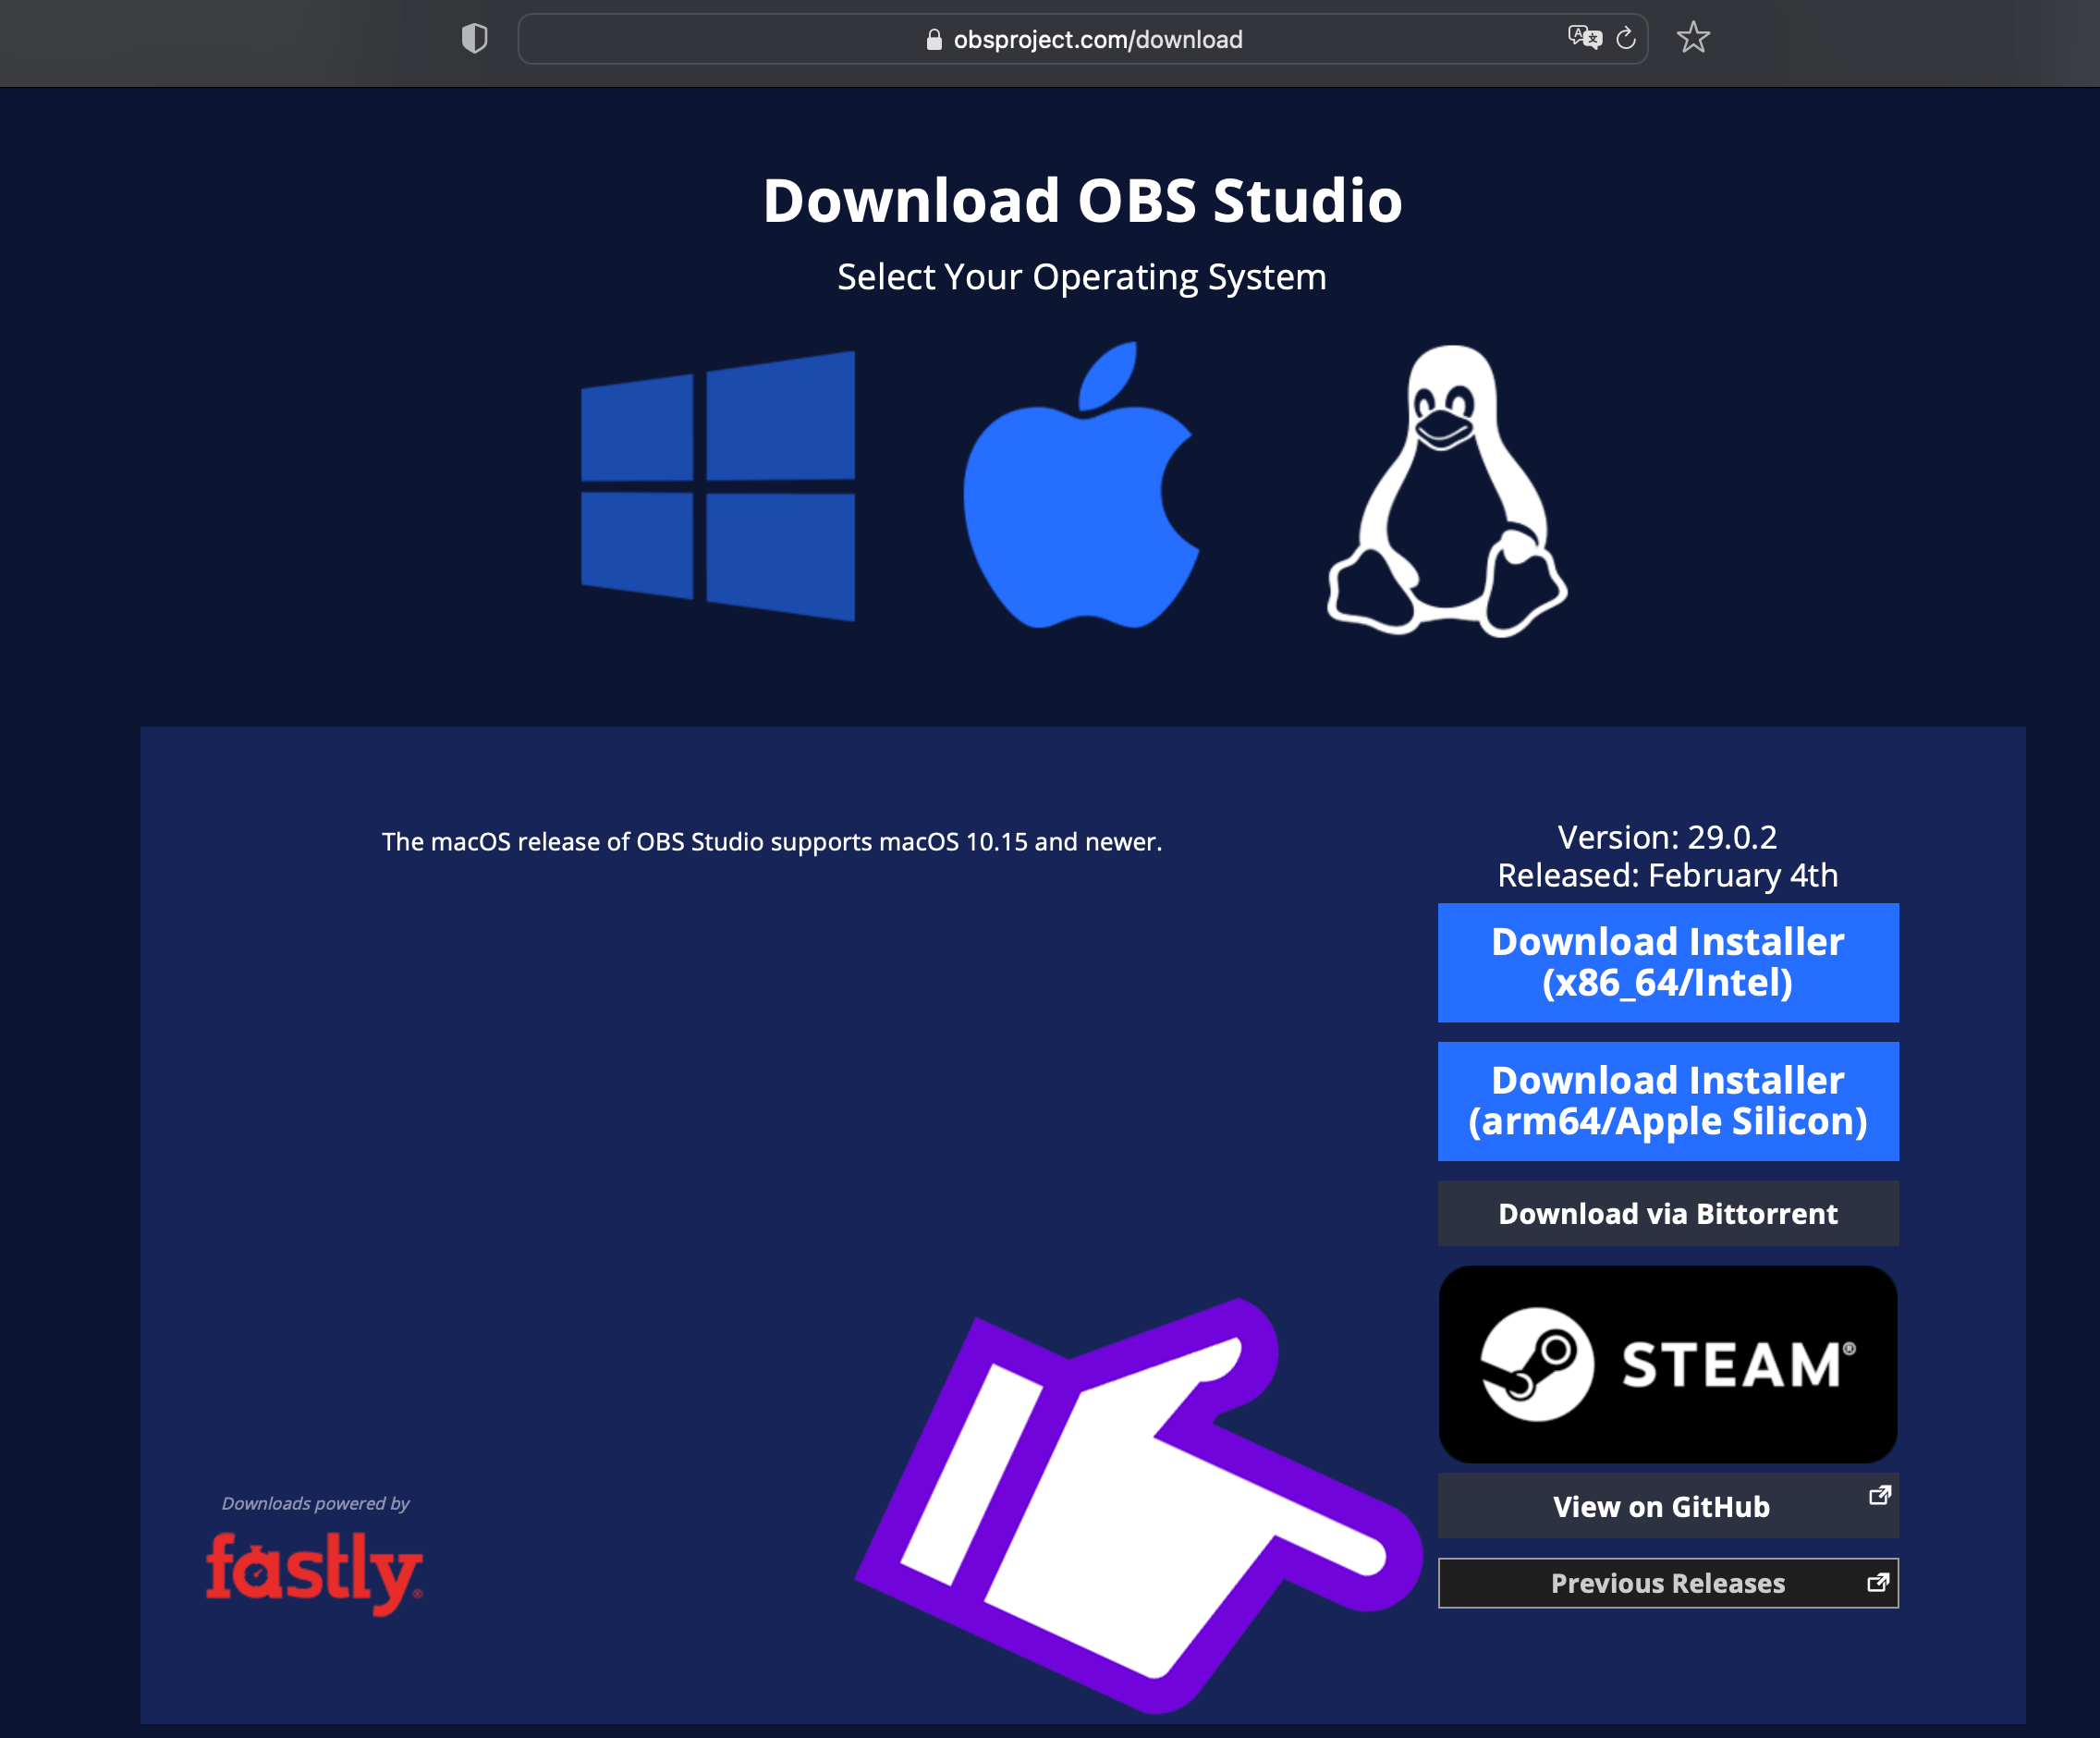Open the Steam store banner
This screenshot has height=1738, width=2100.
point(1668,1364)
